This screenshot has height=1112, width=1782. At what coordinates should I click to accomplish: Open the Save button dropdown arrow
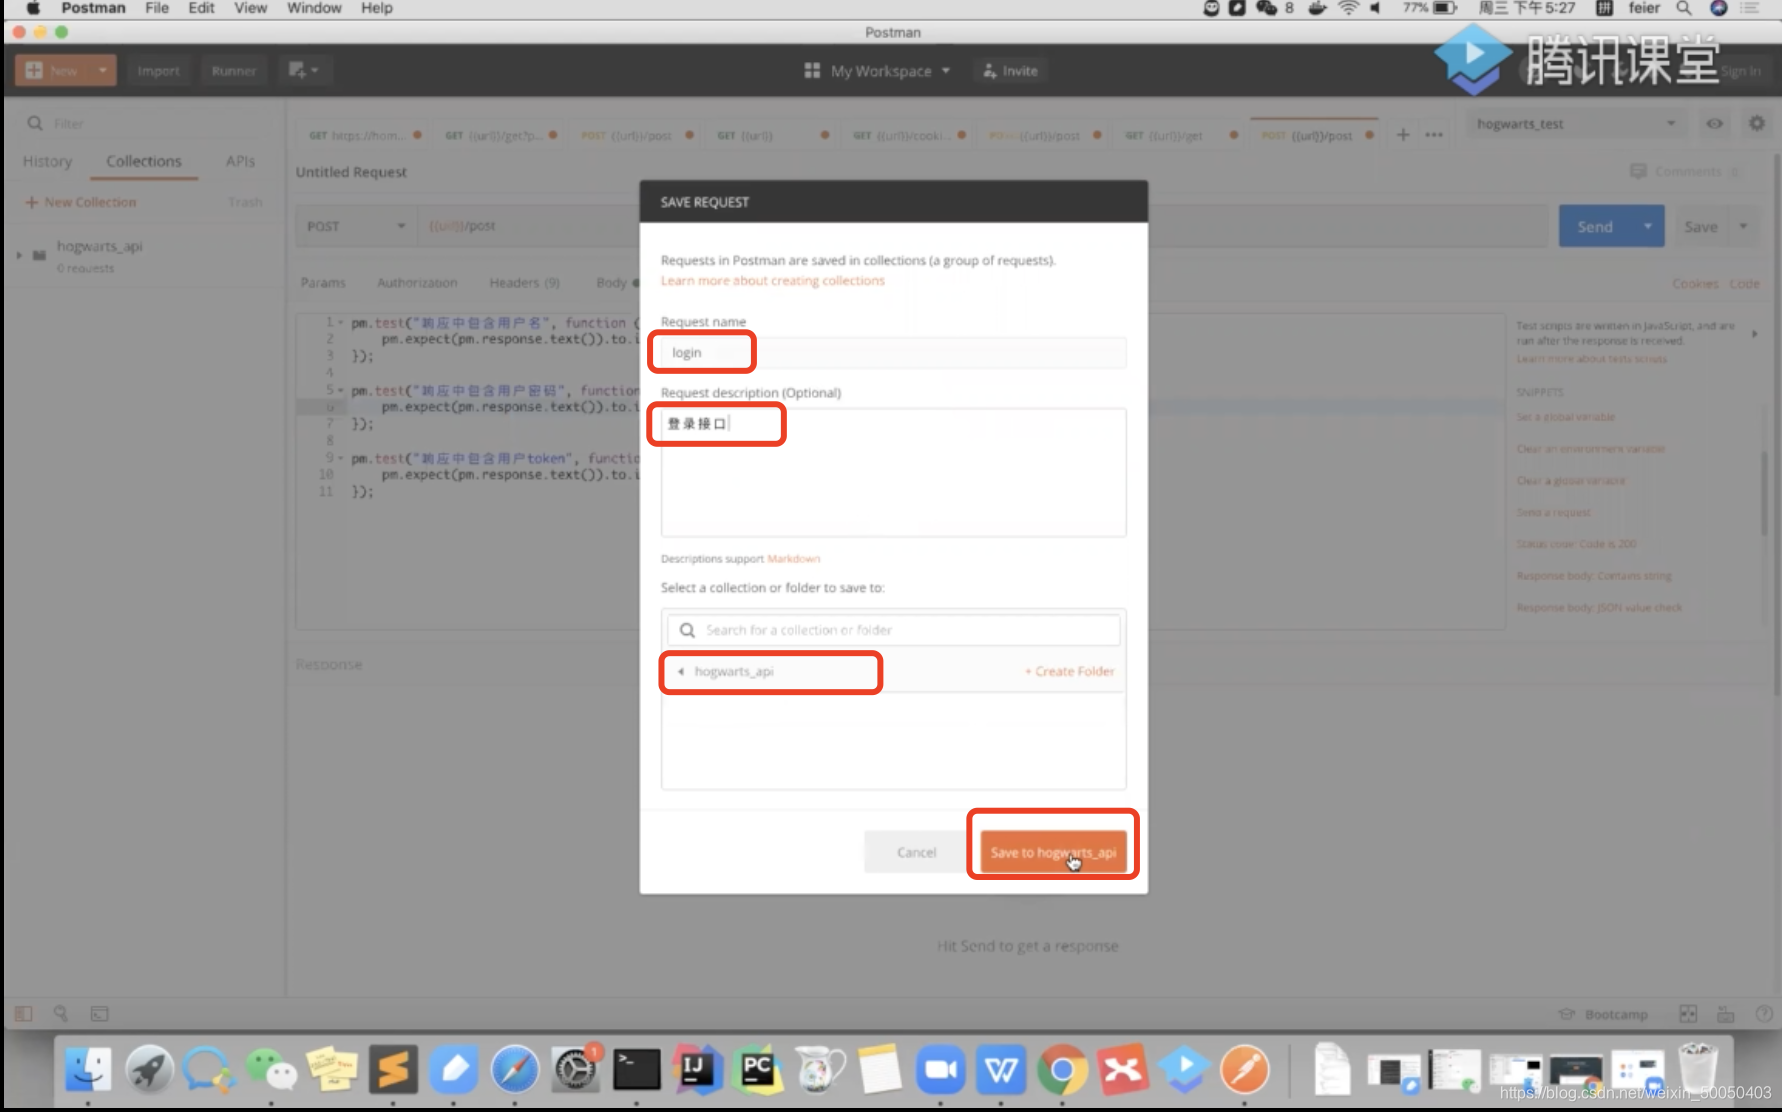pyautogui.click(x=1743, y=226)
